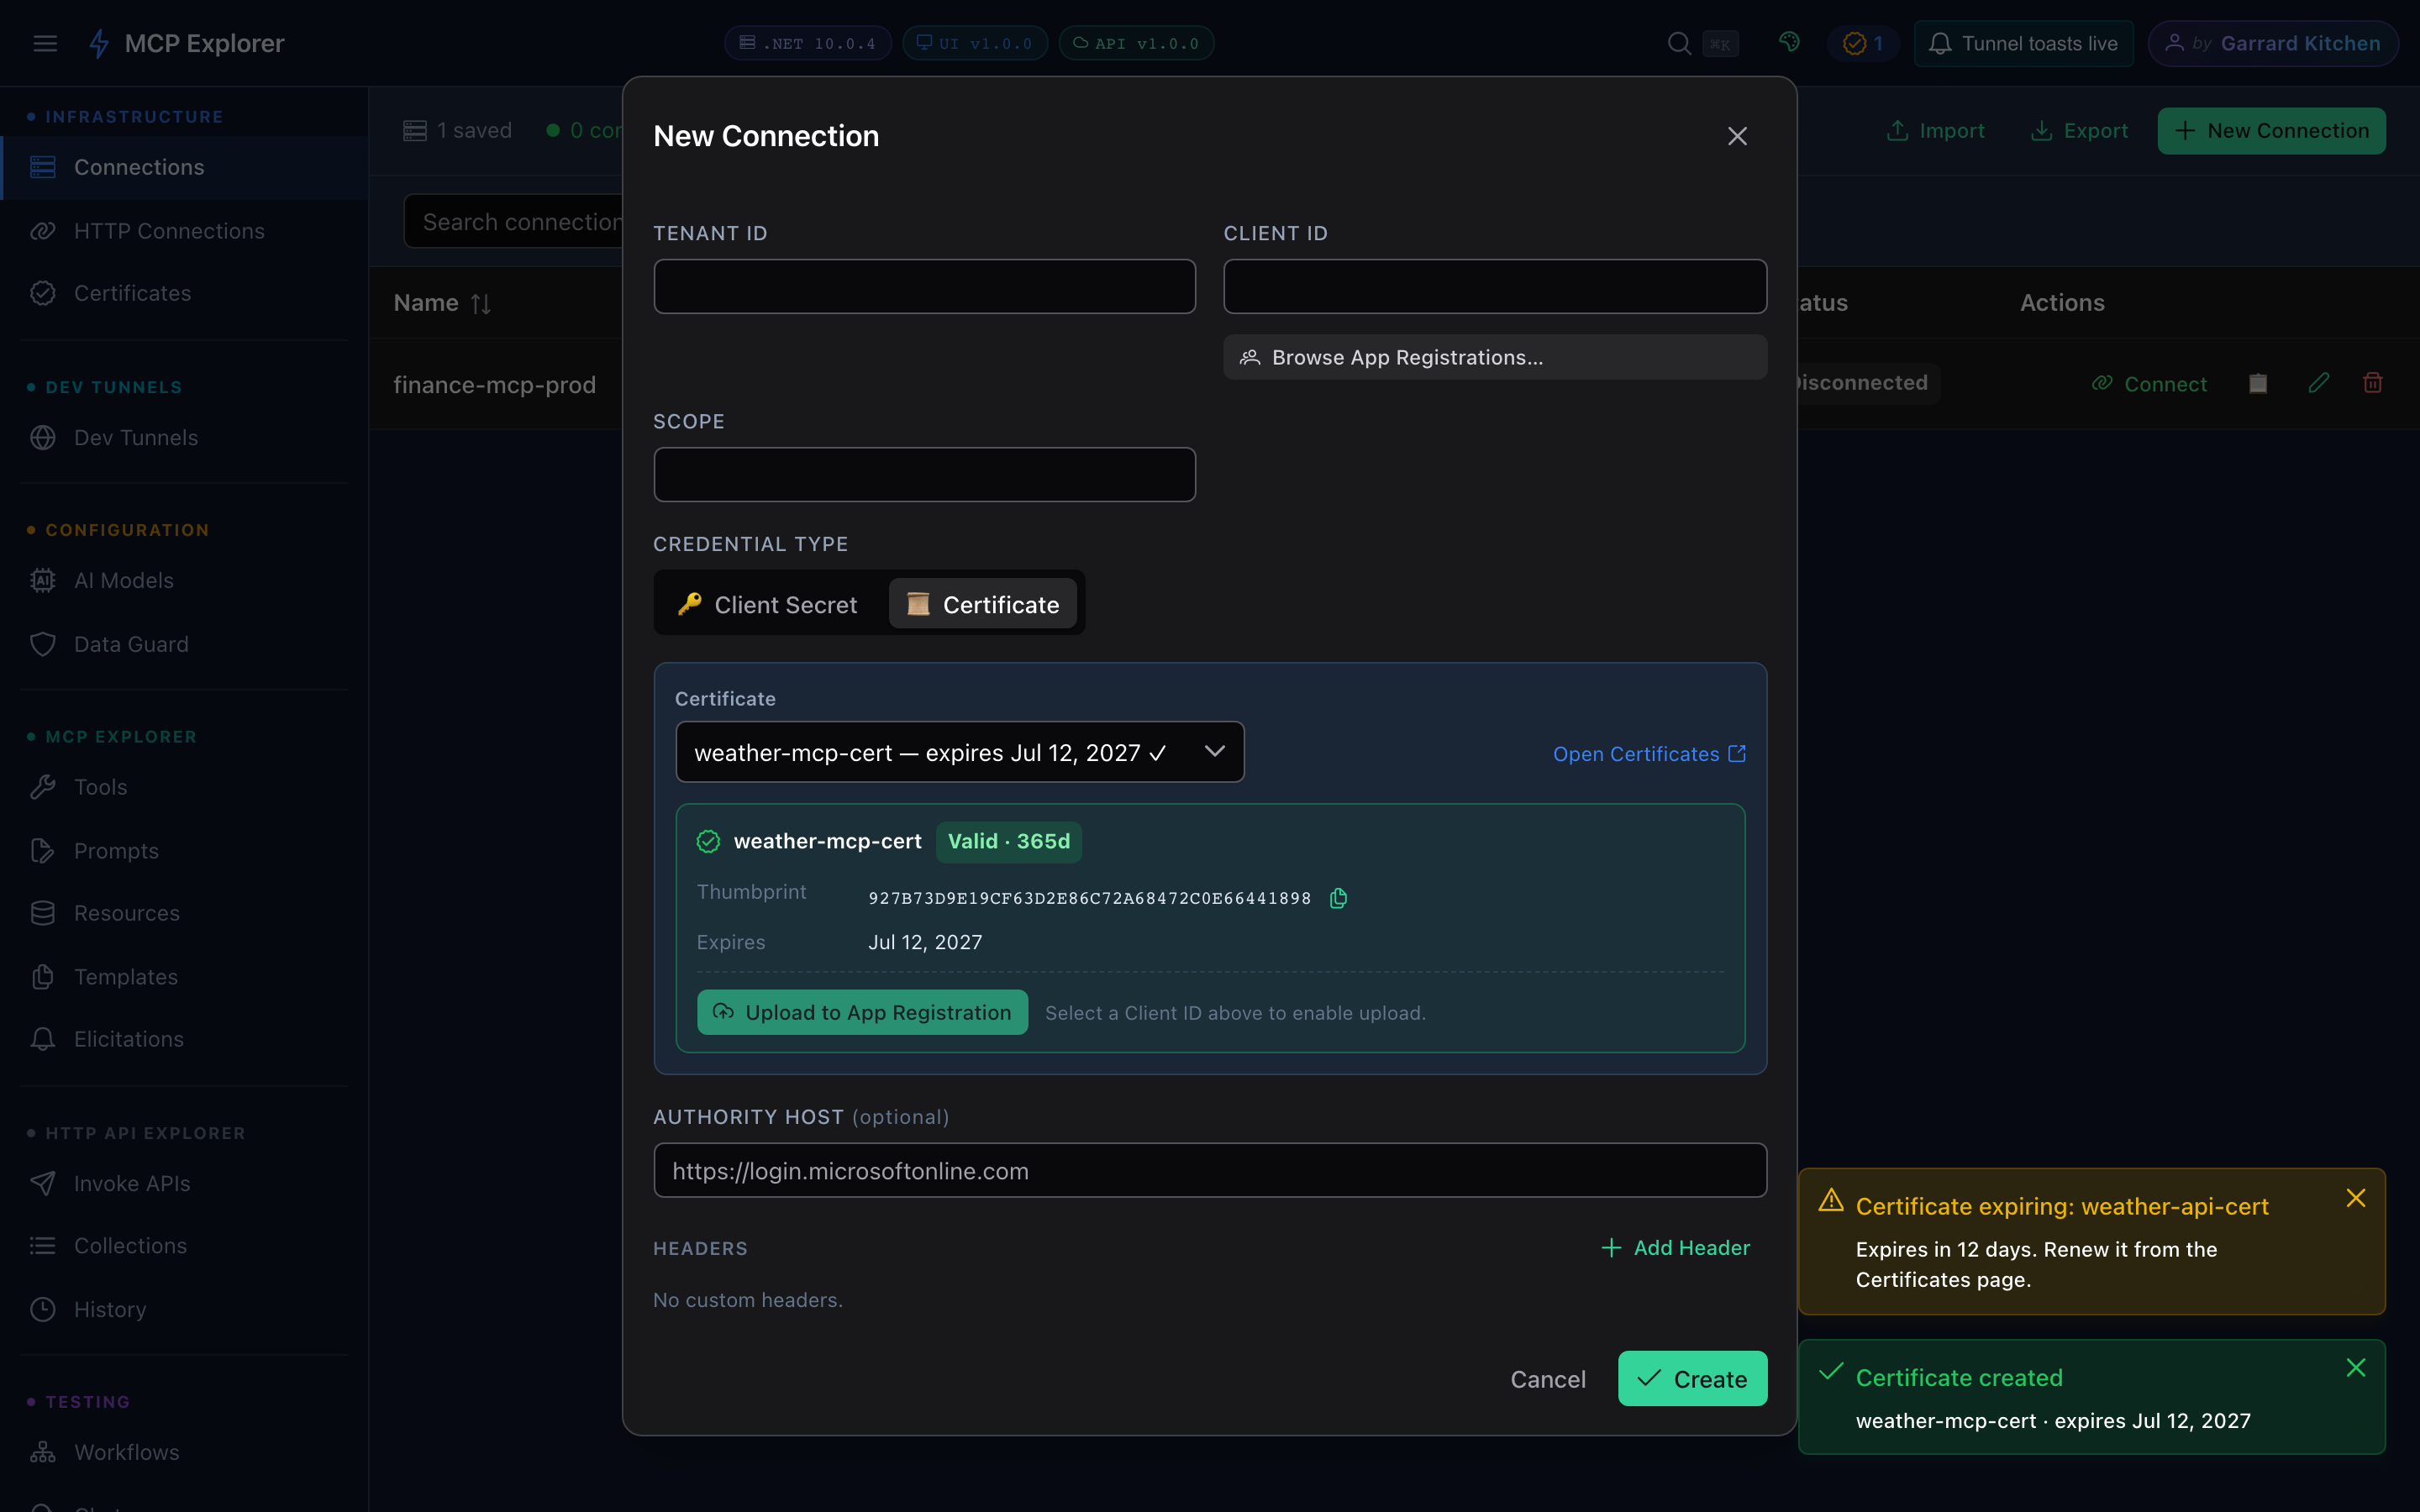
Task: Select Client Secret credential type
Action: pos(768,604)
